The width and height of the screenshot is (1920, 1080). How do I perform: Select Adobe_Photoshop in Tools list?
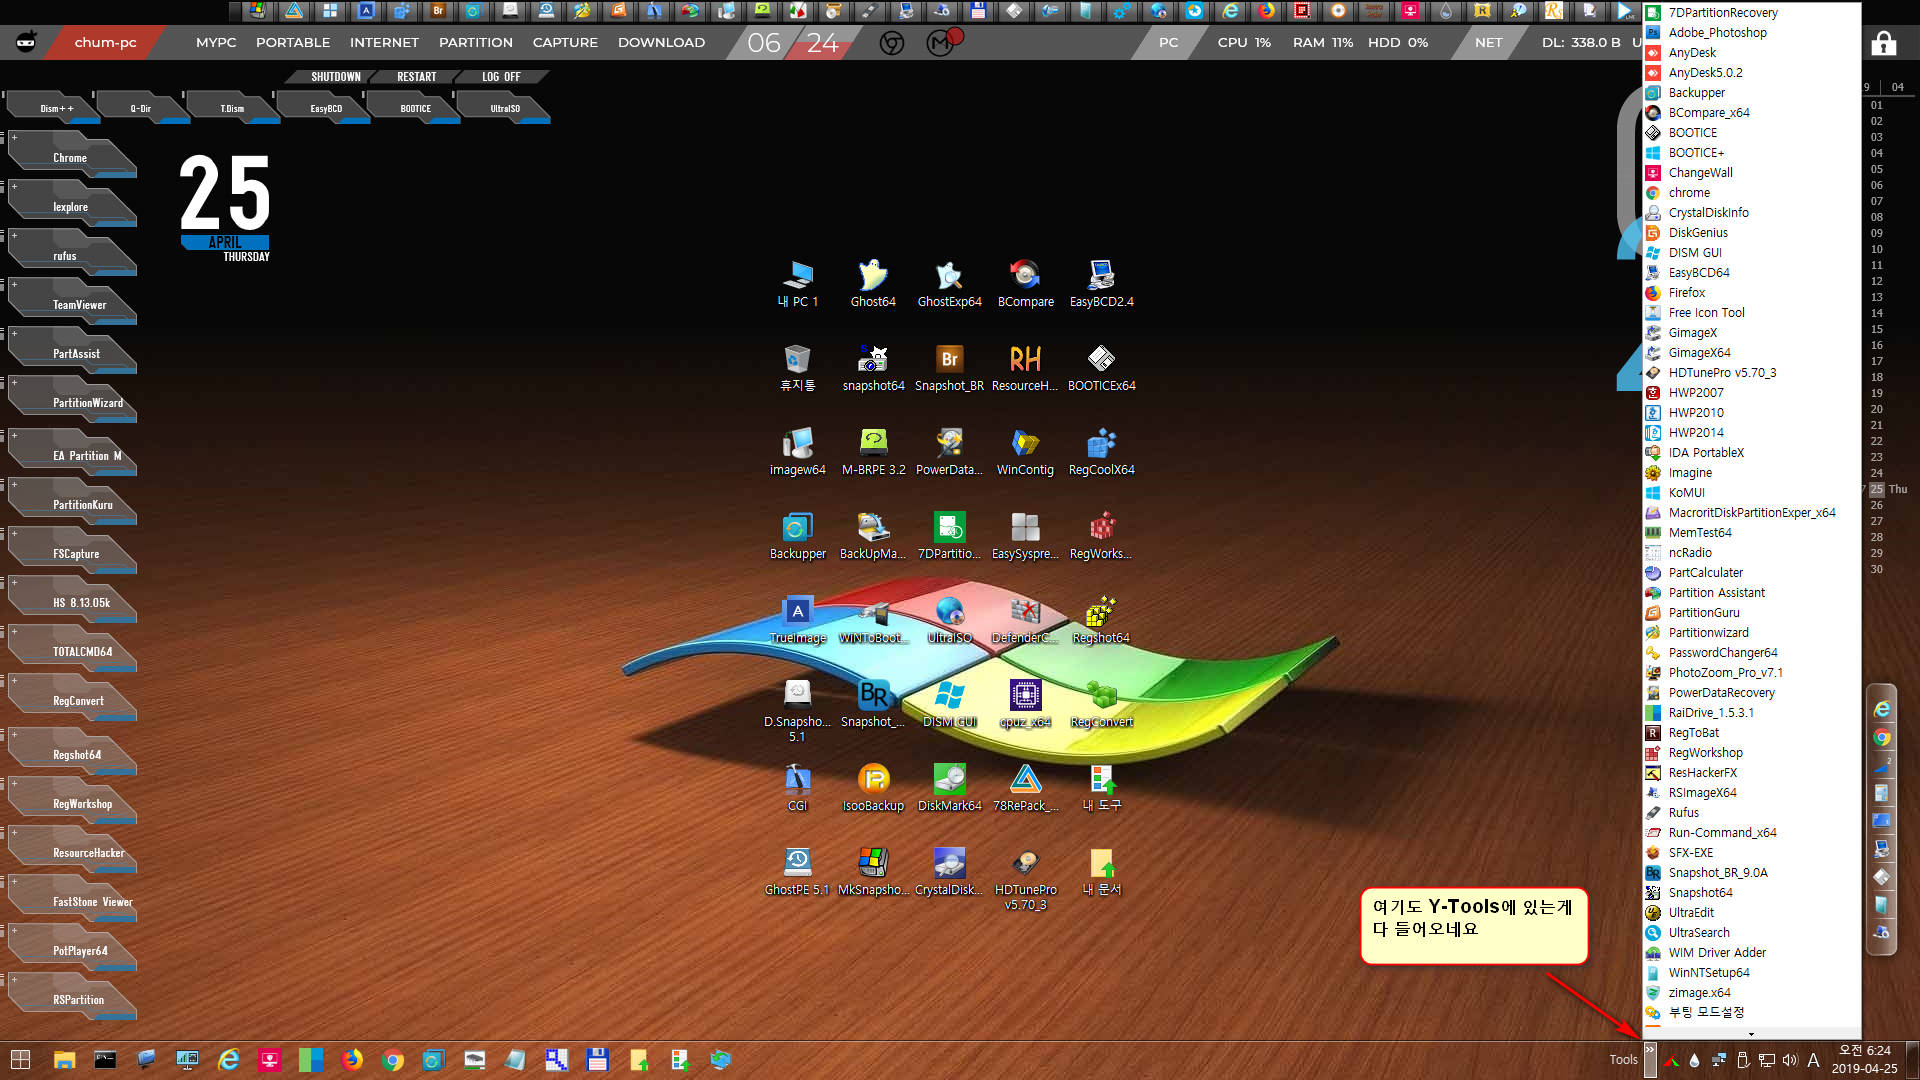(x=1751, y=33)
